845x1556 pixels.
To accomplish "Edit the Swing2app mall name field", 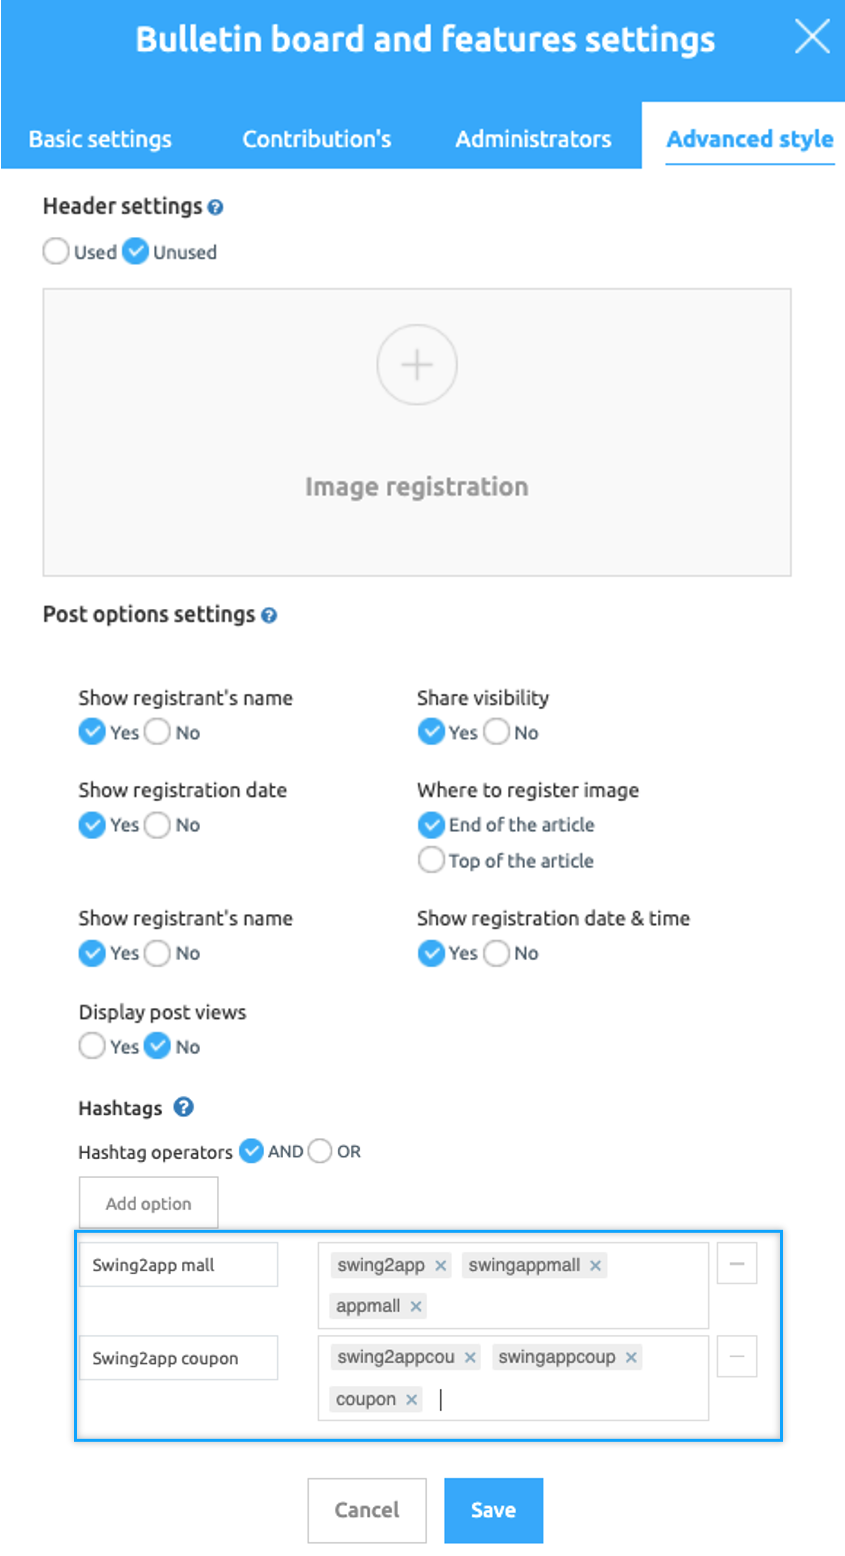I will click(x=178, y=1265).
